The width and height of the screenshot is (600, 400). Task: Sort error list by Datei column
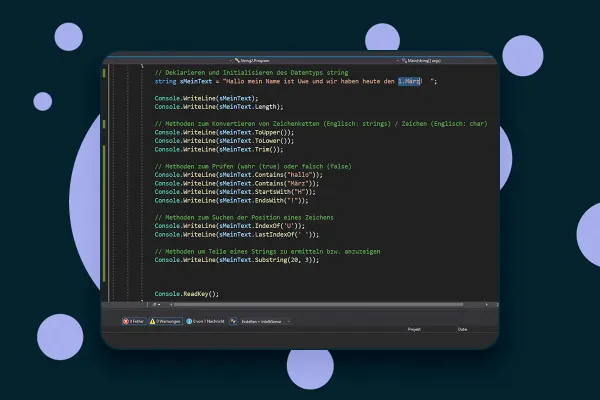[x=462, y=329]
